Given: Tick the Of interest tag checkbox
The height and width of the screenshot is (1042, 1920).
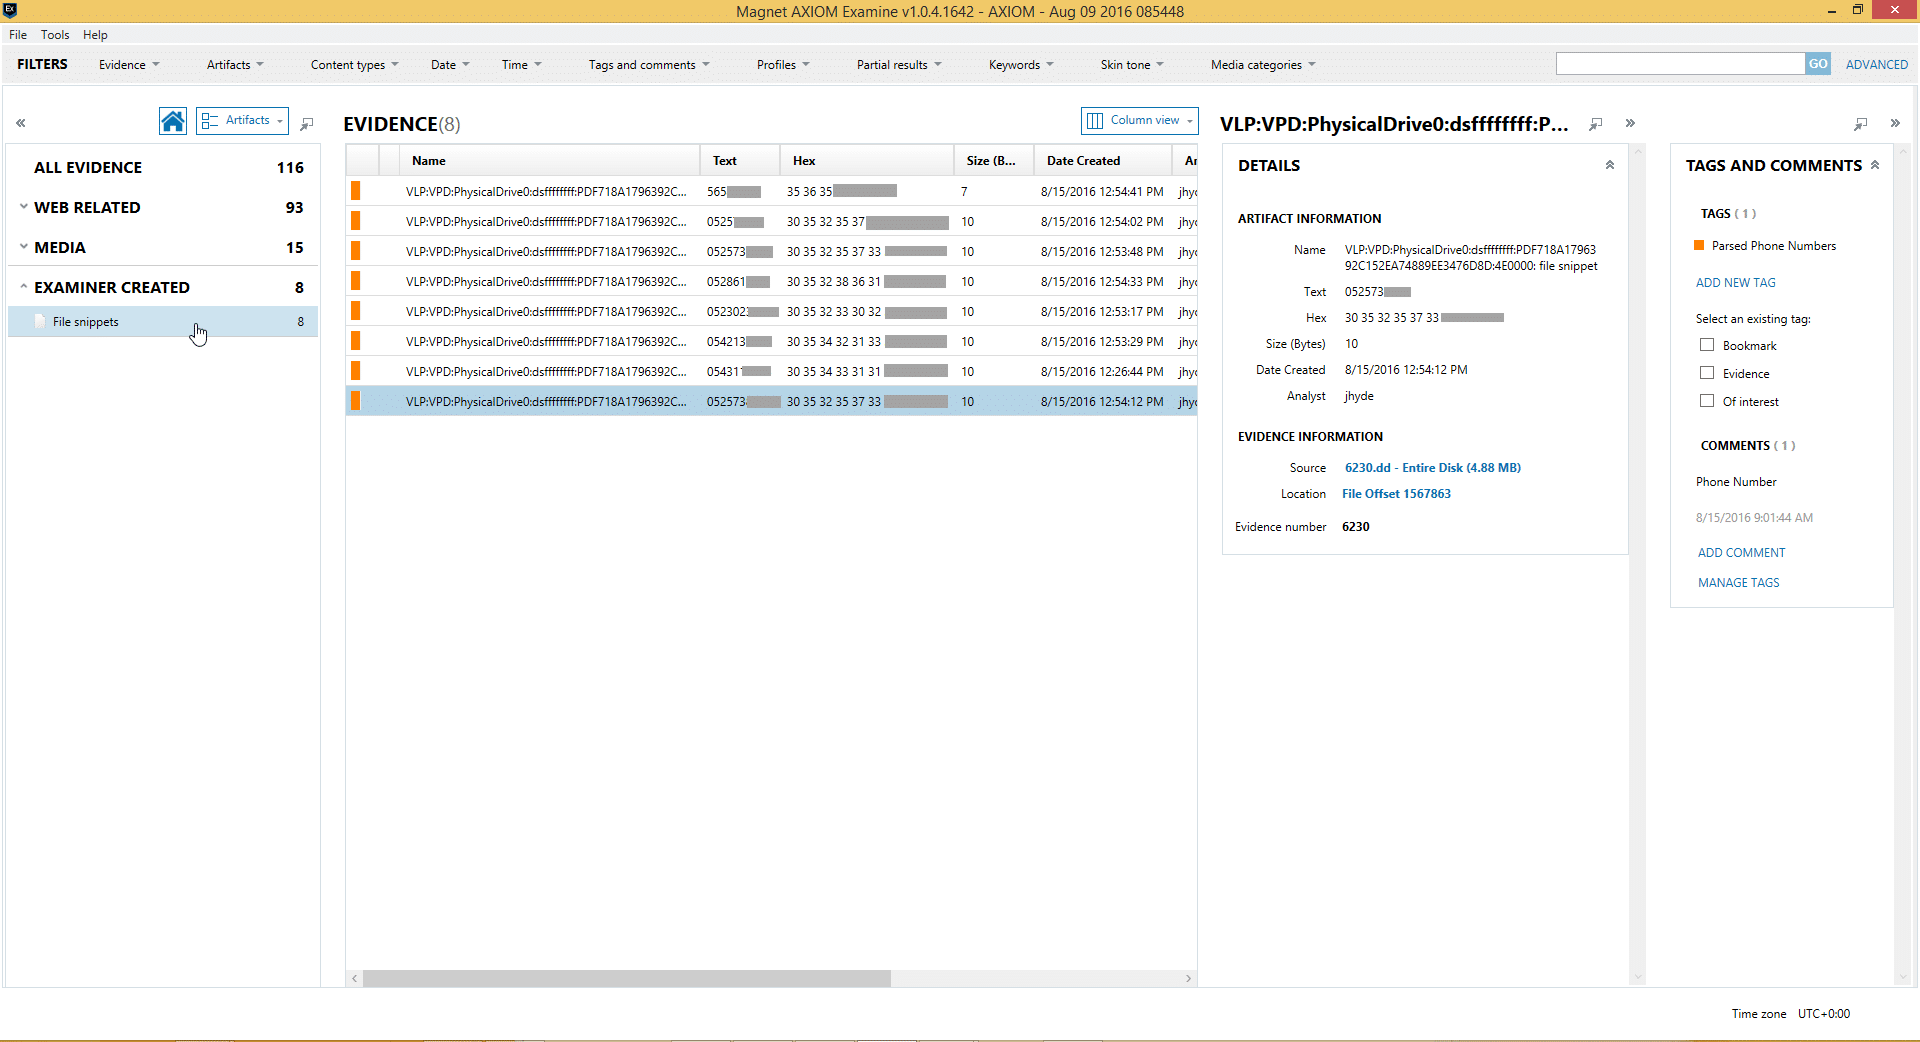Looking at the screenshot, I should pos(1707,401).
